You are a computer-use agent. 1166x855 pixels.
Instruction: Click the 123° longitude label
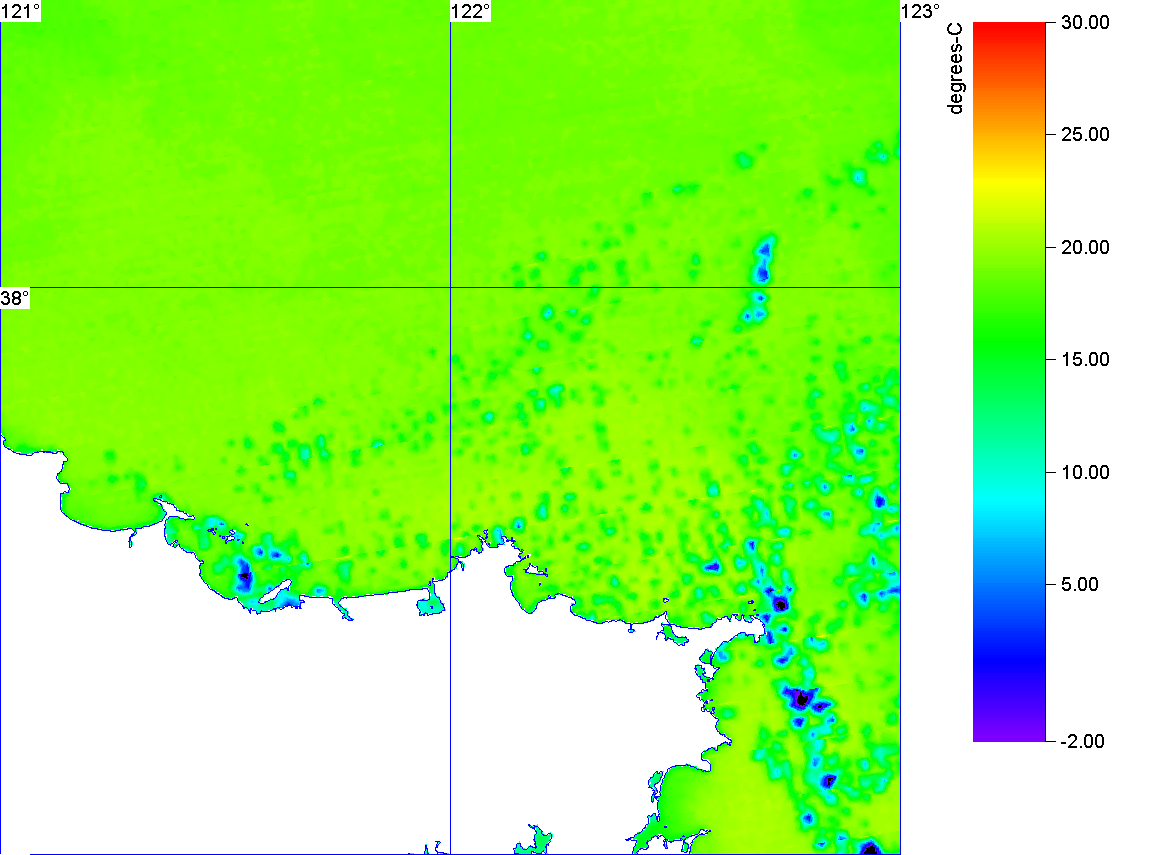pyautogui.click(x=921, y=11)
